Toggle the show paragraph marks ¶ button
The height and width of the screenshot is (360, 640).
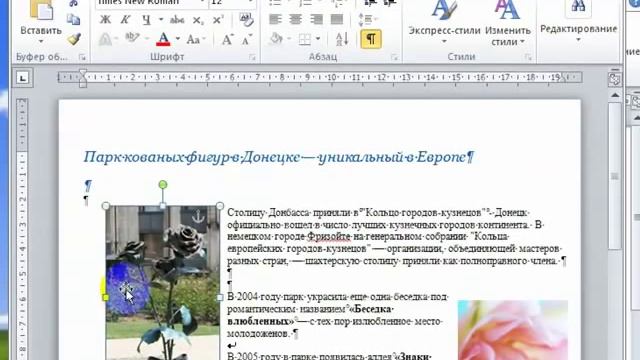pos(371,39)
